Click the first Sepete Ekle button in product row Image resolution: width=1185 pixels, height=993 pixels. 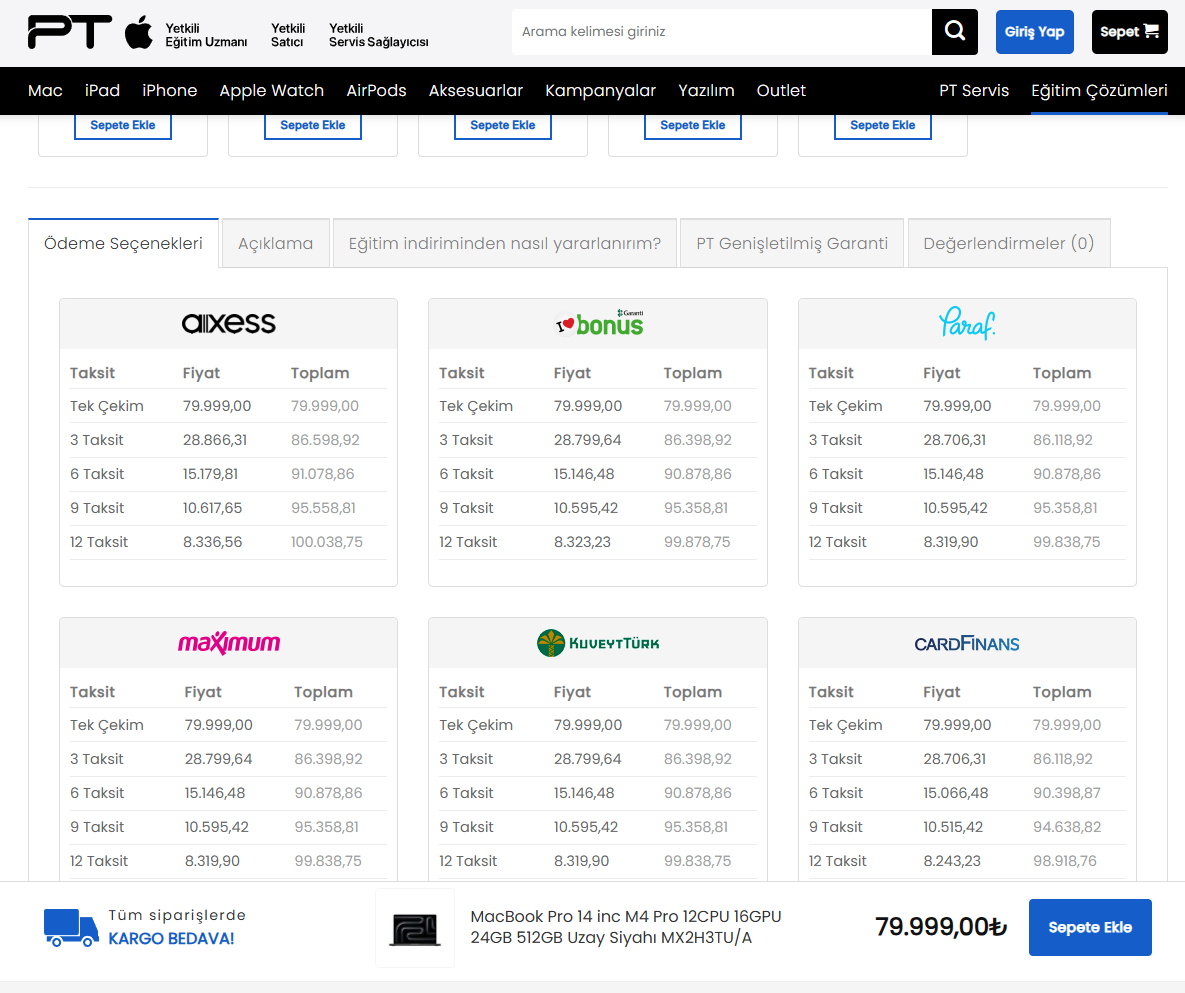tap(122, 125)
